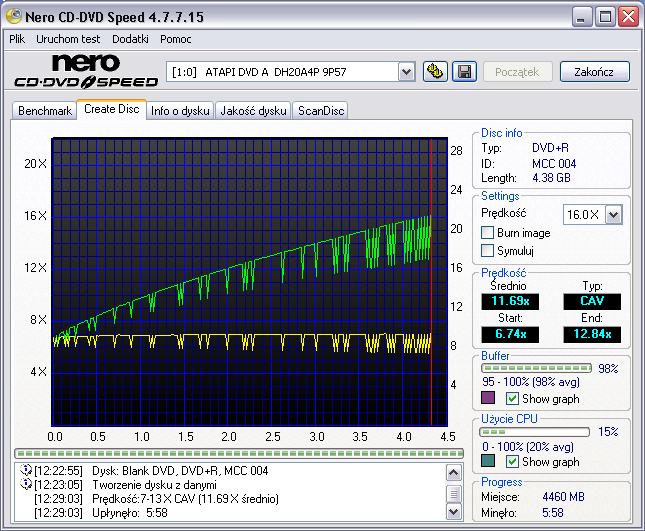Screen dimensions: 645x531
Task: Click the purple Buffer graph color swatch
Action: (488, 398)
